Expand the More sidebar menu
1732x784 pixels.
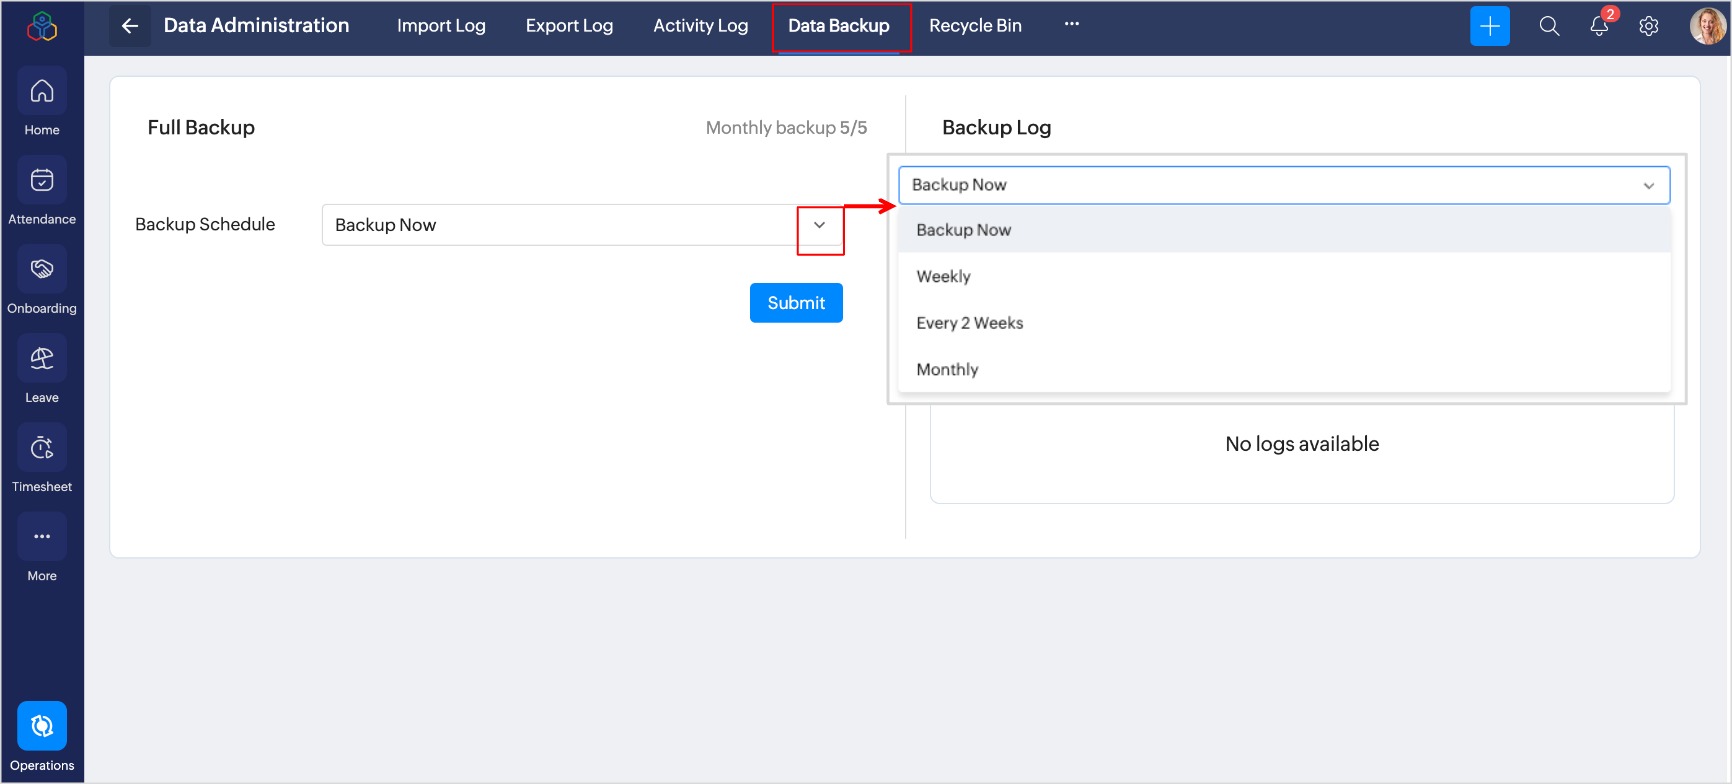click(42, 537)
